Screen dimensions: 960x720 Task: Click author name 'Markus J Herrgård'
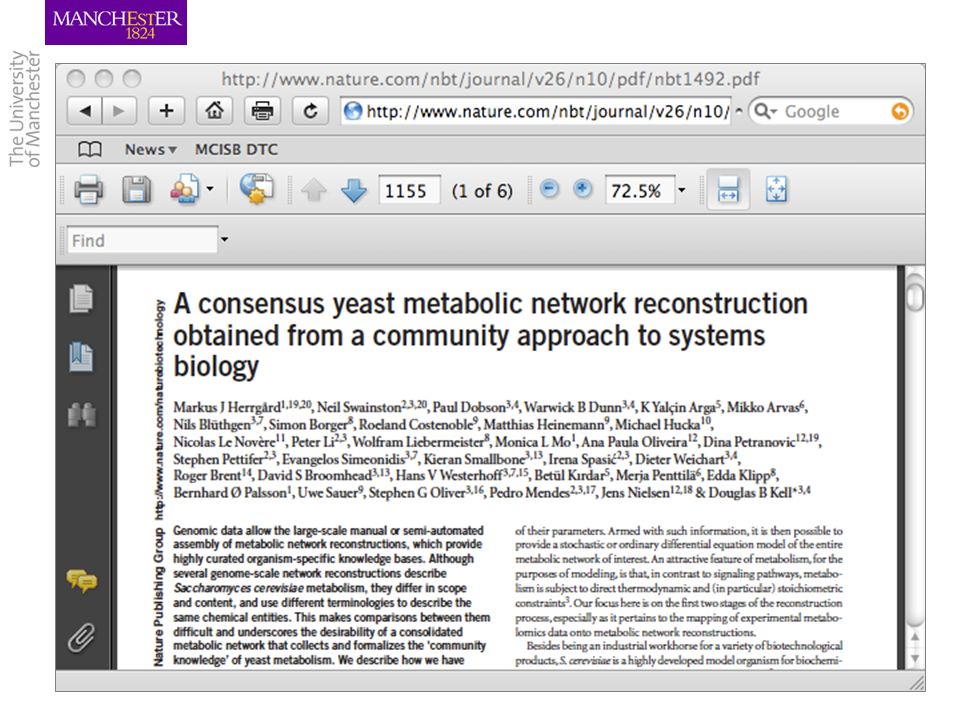pos(226,407)
